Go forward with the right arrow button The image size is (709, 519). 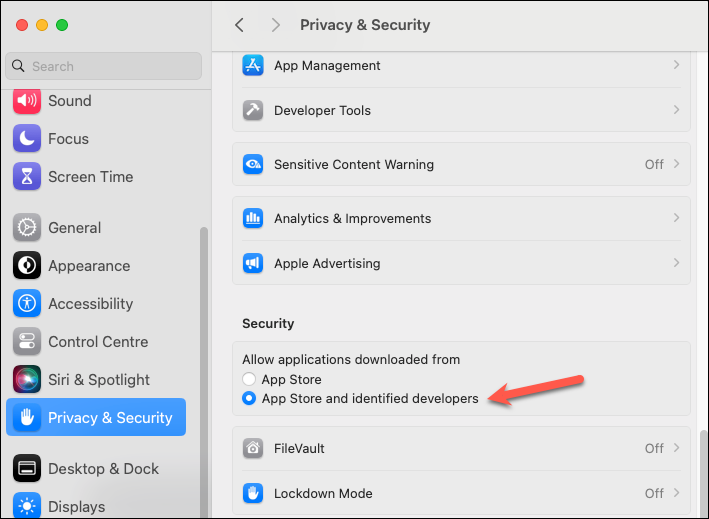coord(275,25)
